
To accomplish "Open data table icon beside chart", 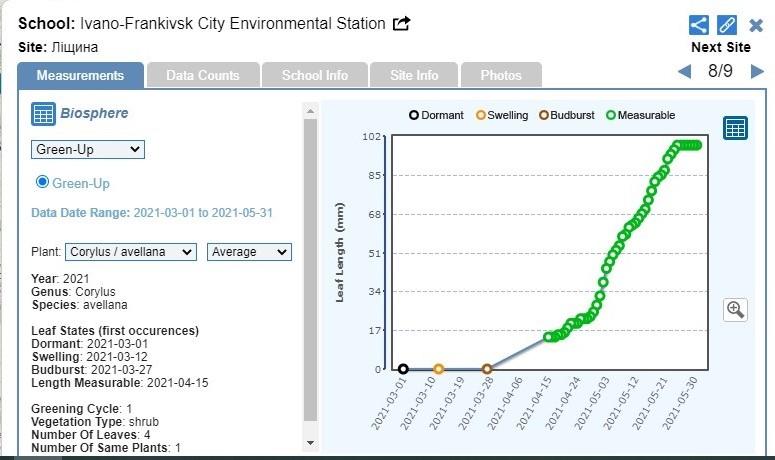I will pyautogui.click(x=735, y=128).
